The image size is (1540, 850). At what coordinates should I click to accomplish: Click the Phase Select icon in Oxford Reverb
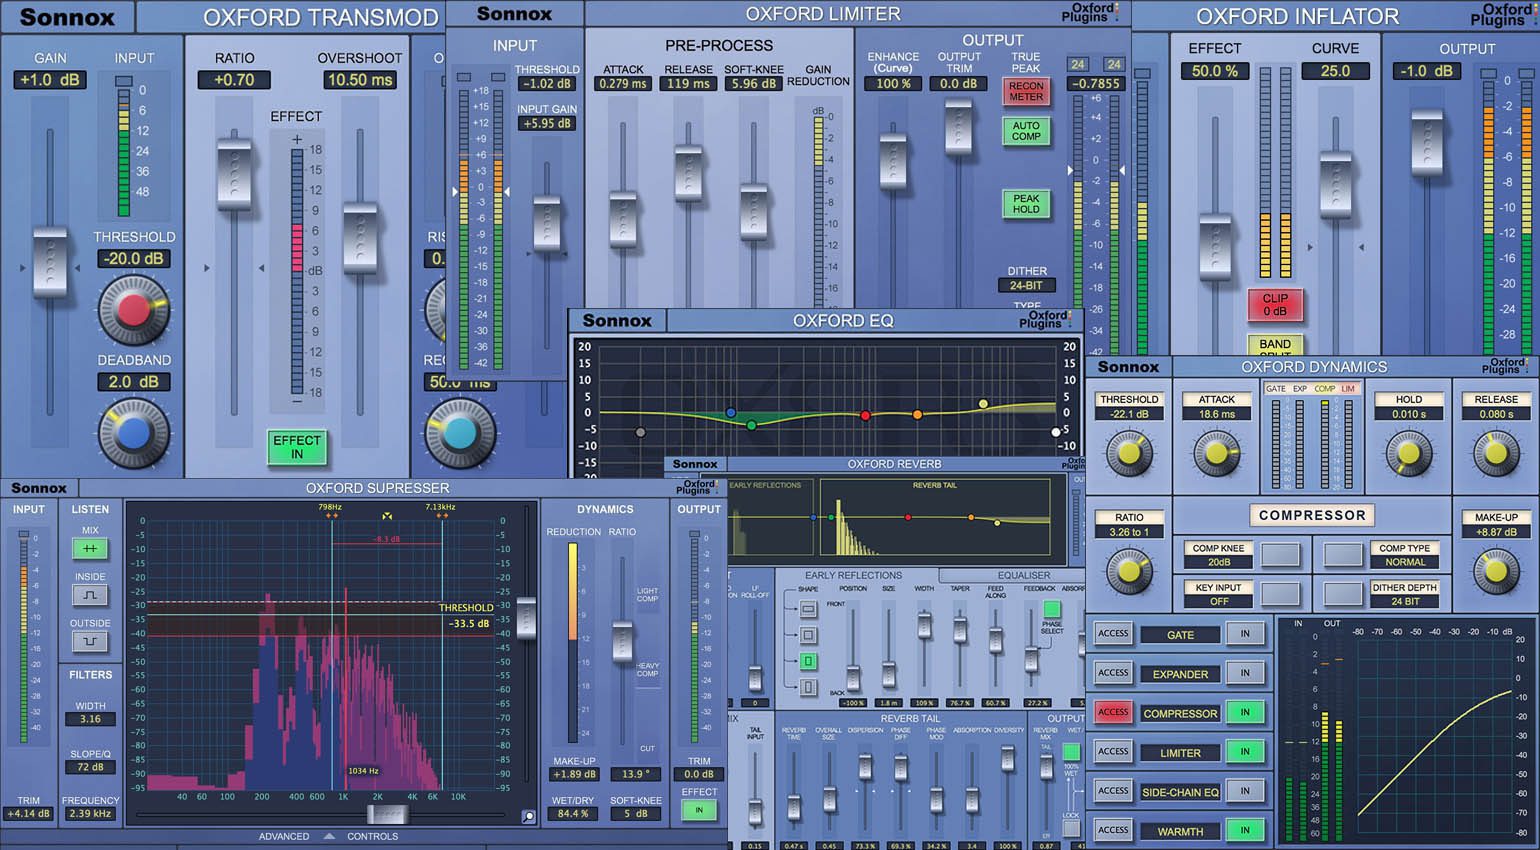point(1050,607)
